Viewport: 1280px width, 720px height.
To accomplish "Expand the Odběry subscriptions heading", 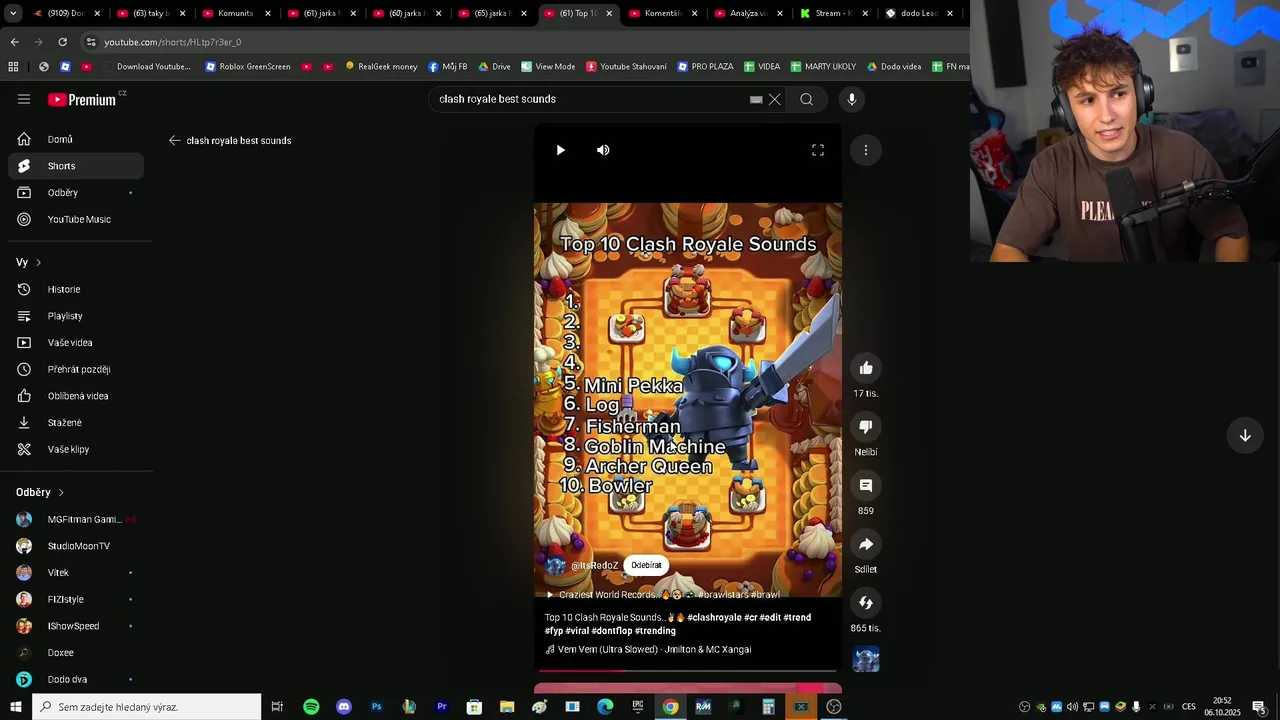I will coord(40,492).
